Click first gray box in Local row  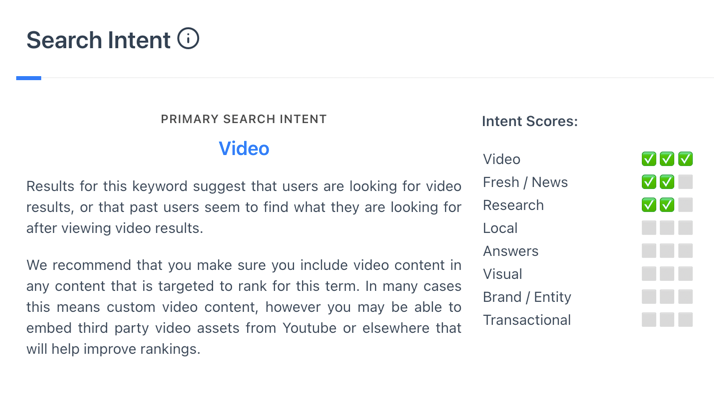pyautogui.click(x=649, y=228)
